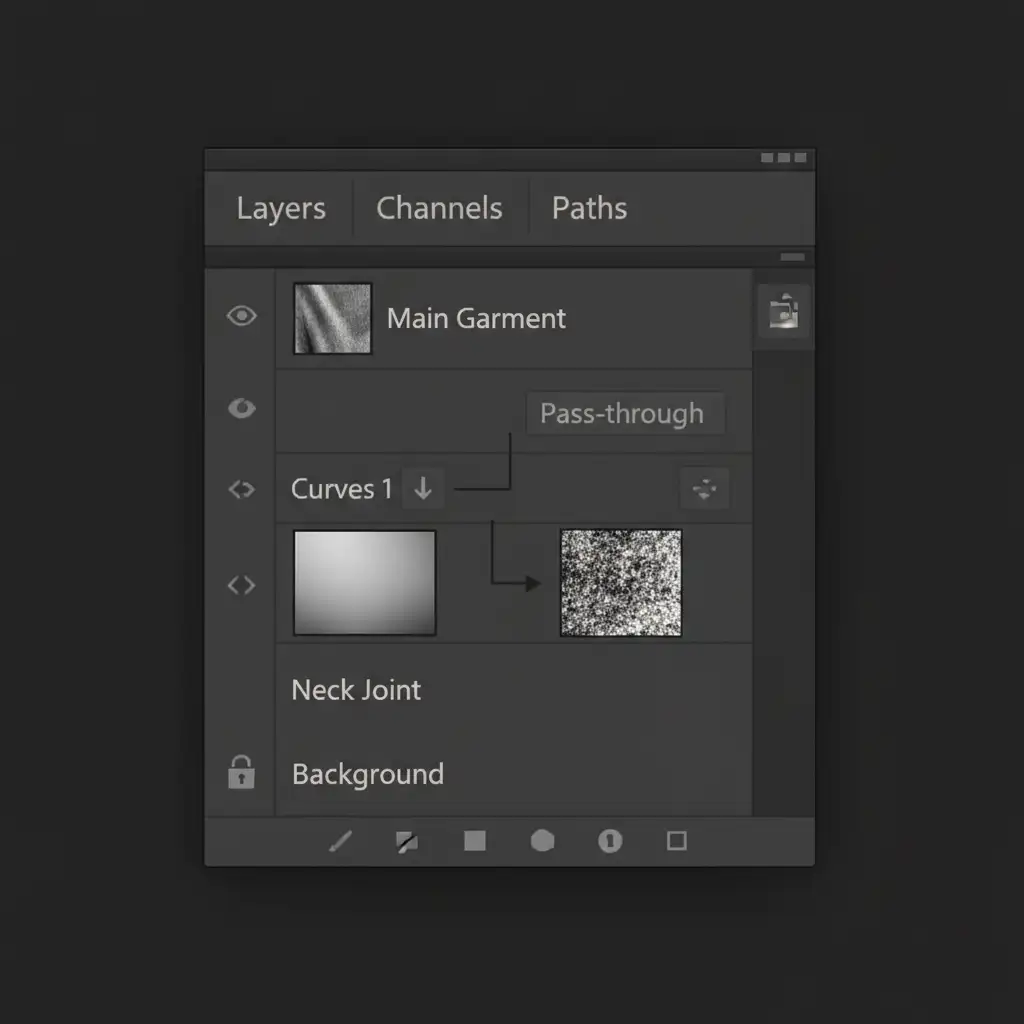Select the Neck Joint layer
1024x1024 pixels.
pyautogui.click(x=357, y=690)
